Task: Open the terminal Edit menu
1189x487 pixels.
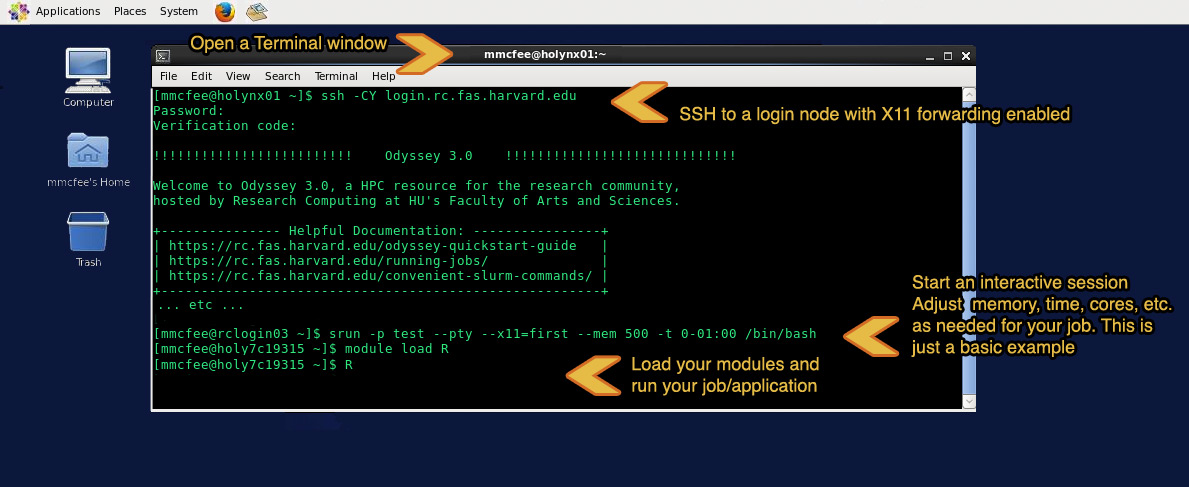Action: pos(201,76)
